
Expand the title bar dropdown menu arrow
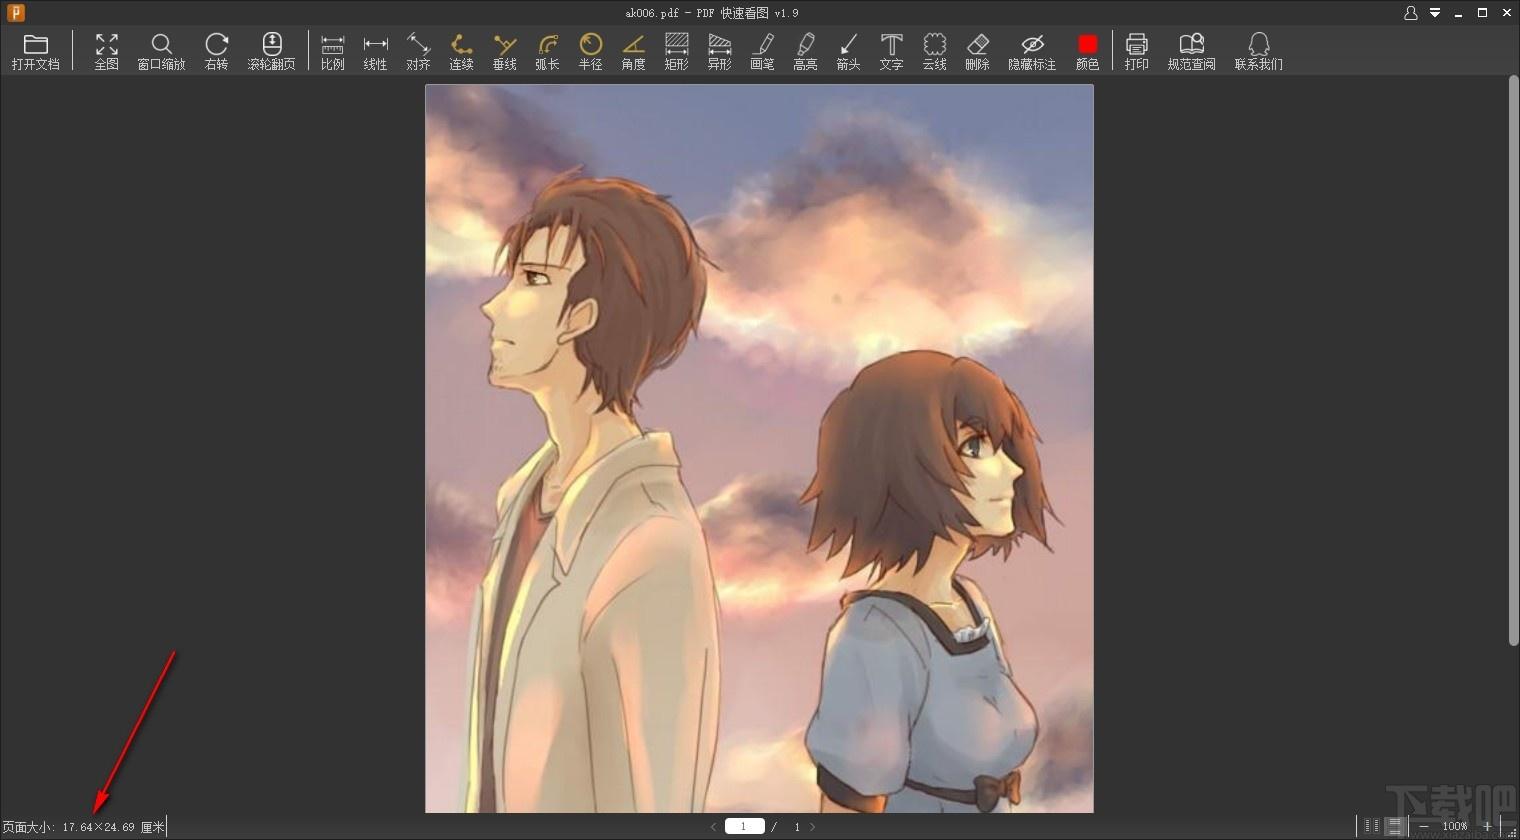click(x=1435, y=13)
